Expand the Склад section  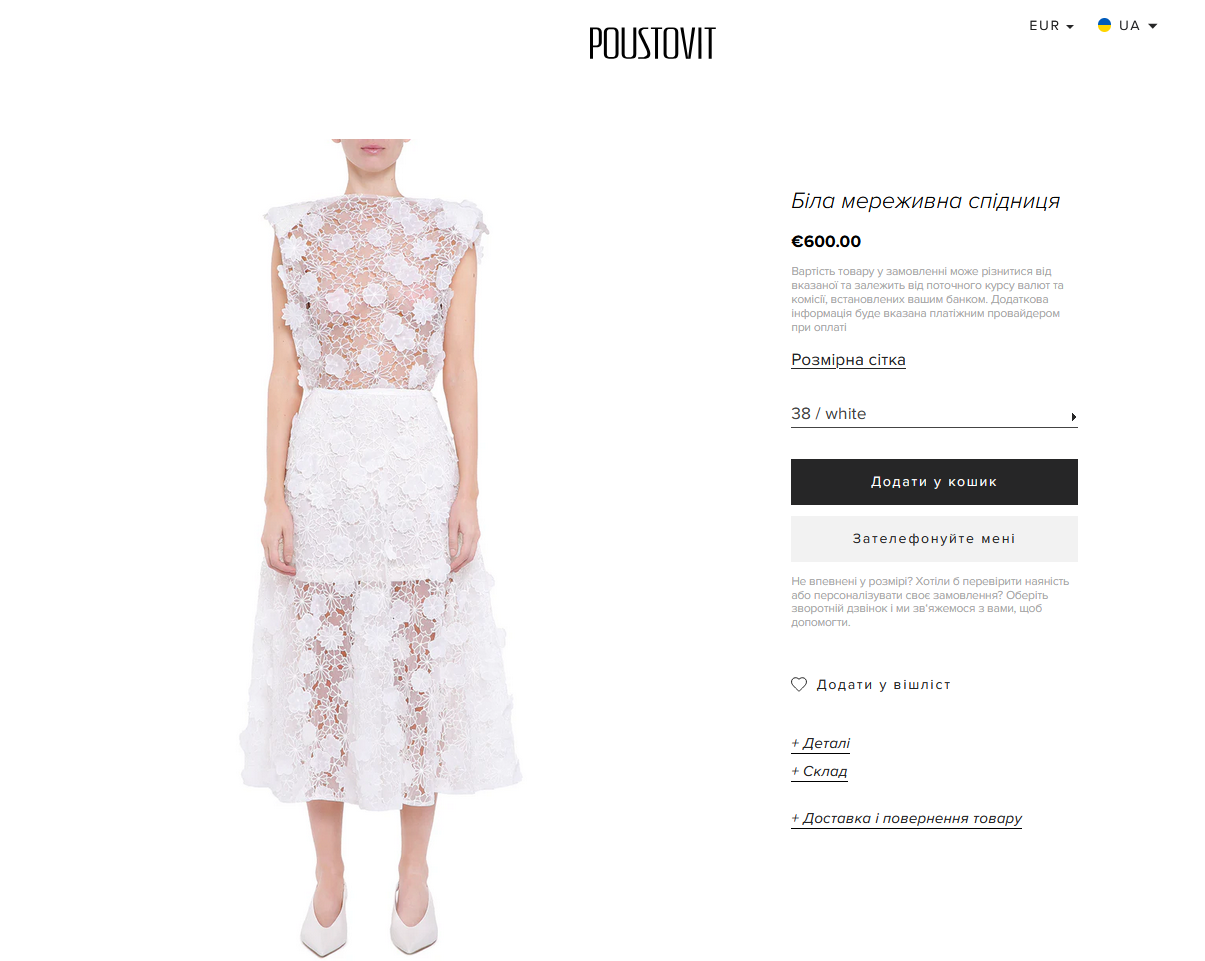click(819, 772)
